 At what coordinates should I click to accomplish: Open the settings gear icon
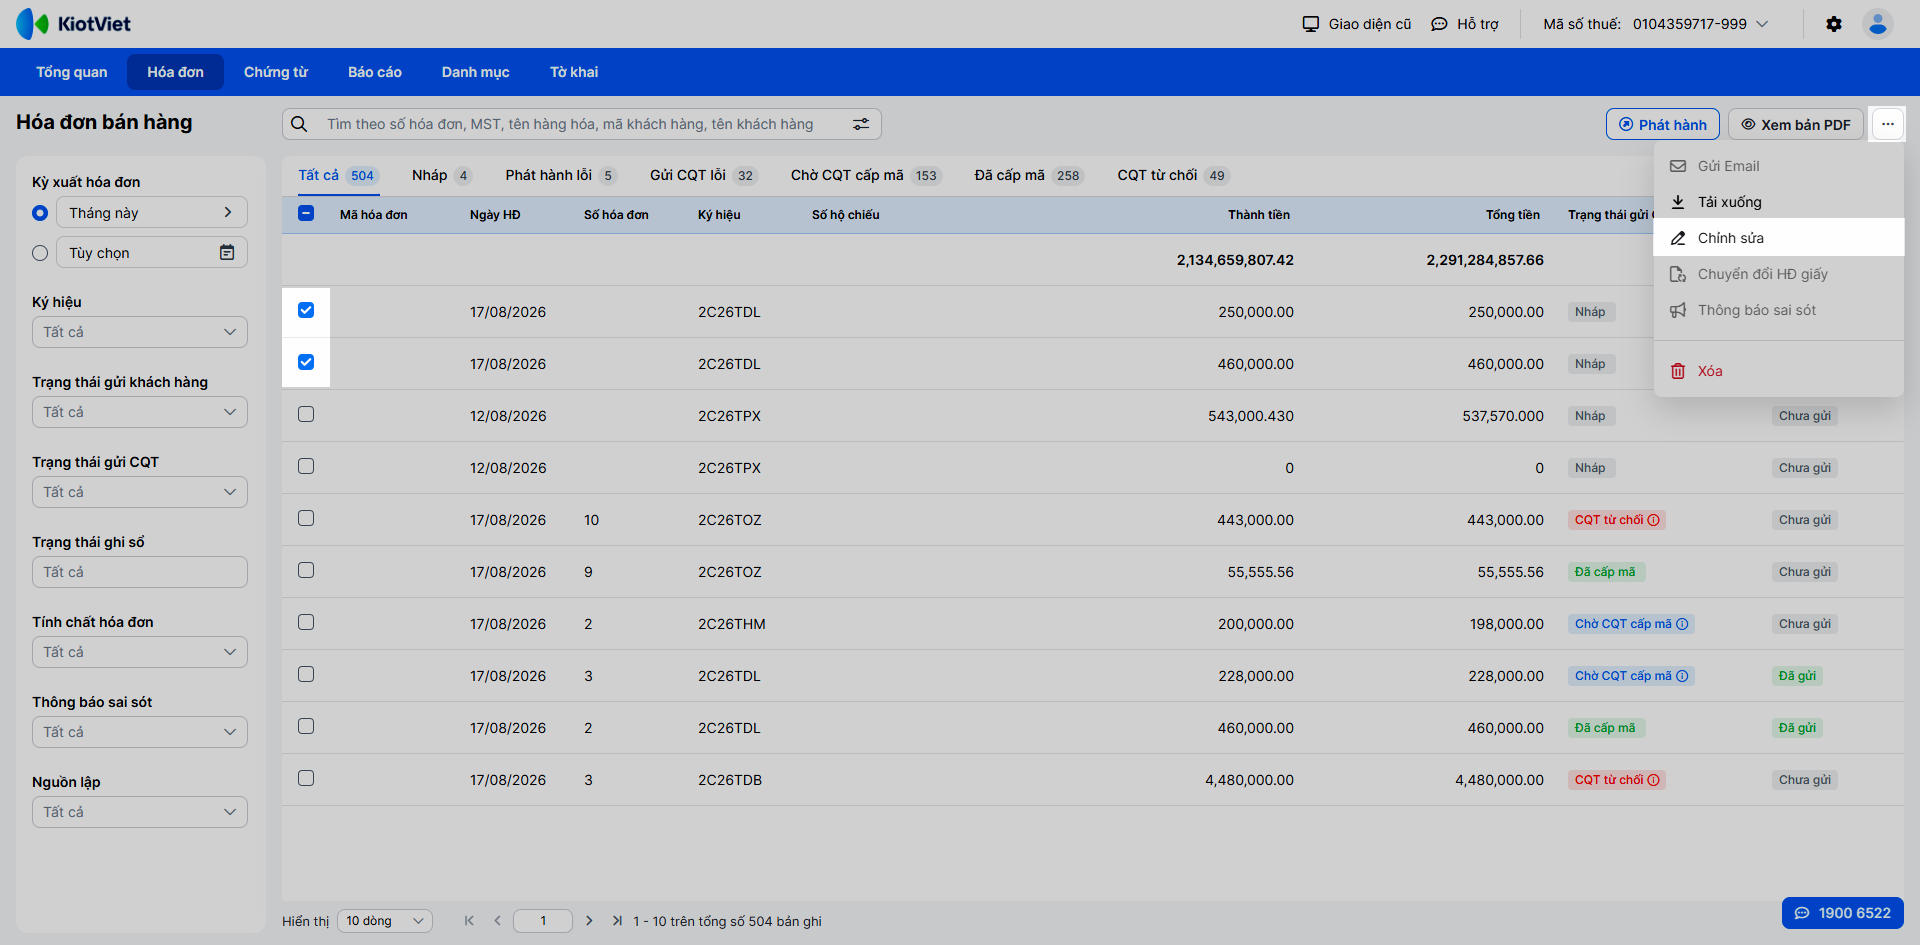coord(1834,24)
